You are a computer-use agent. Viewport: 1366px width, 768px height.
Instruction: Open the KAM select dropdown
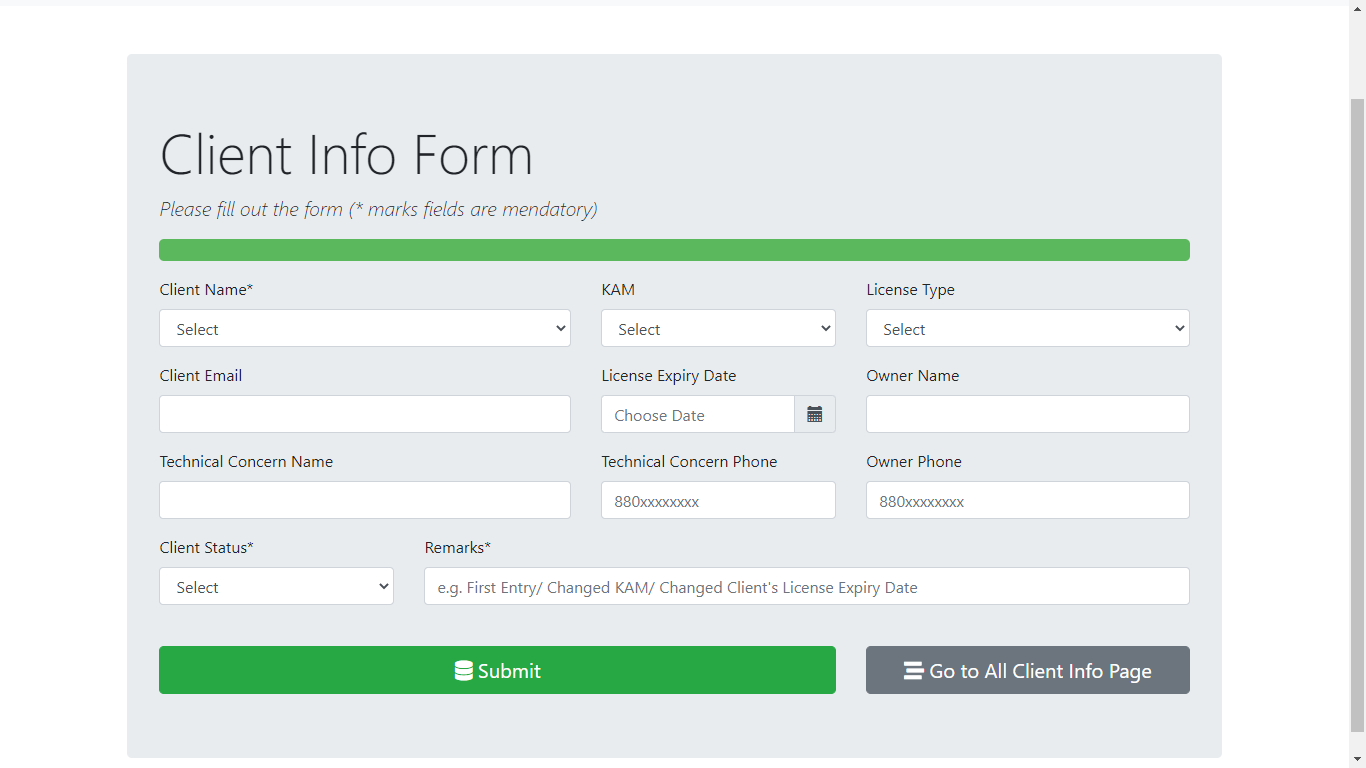click(x=718, y=328)
